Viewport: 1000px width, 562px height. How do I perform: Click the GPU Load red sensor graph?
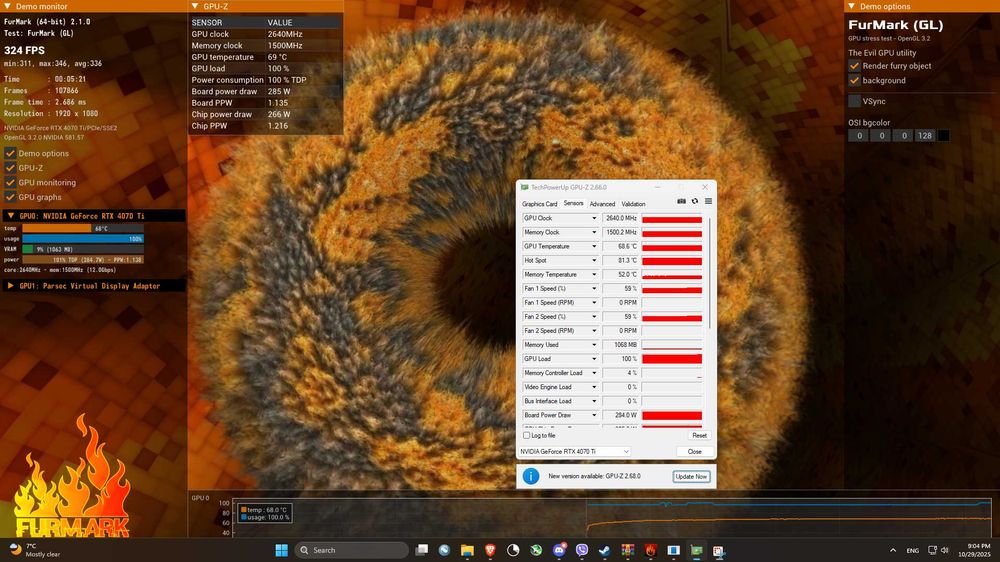point(672,359)
